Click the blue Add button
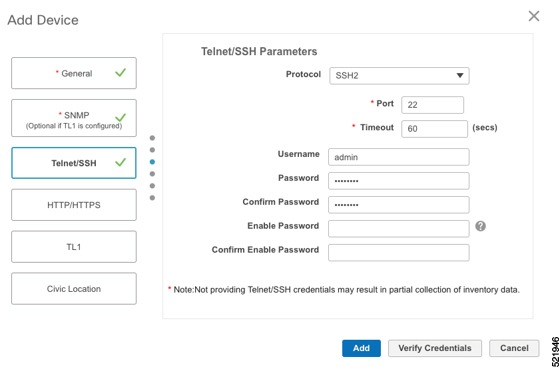 [x=361, y=348]
